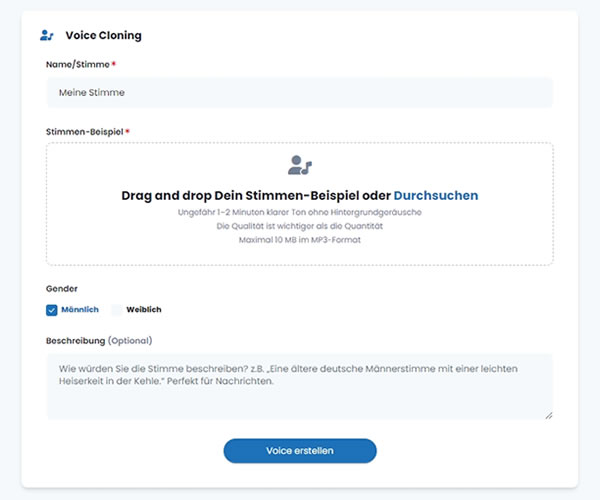
Task: Click the Weiblich label text
Action: click(144, 310)
